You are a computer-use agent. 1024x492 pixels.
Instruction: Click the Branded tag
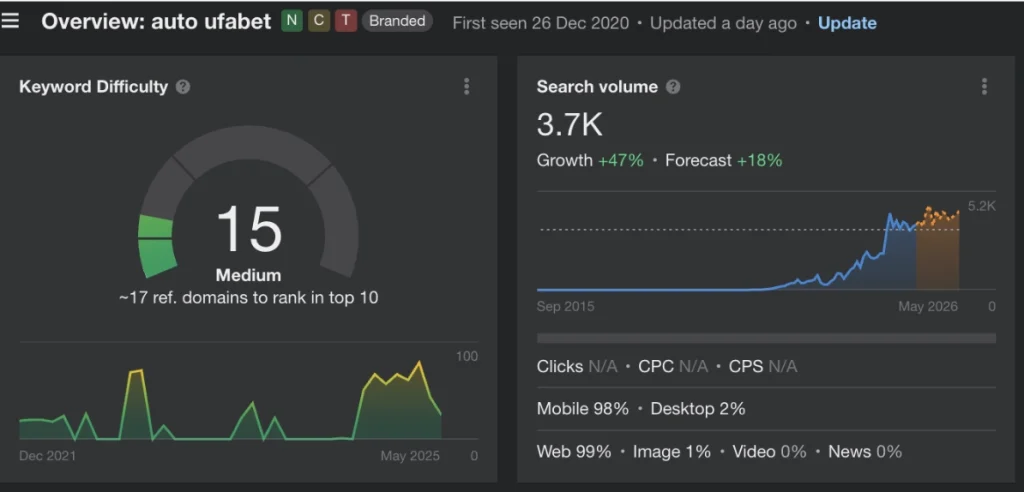point(396,21)
